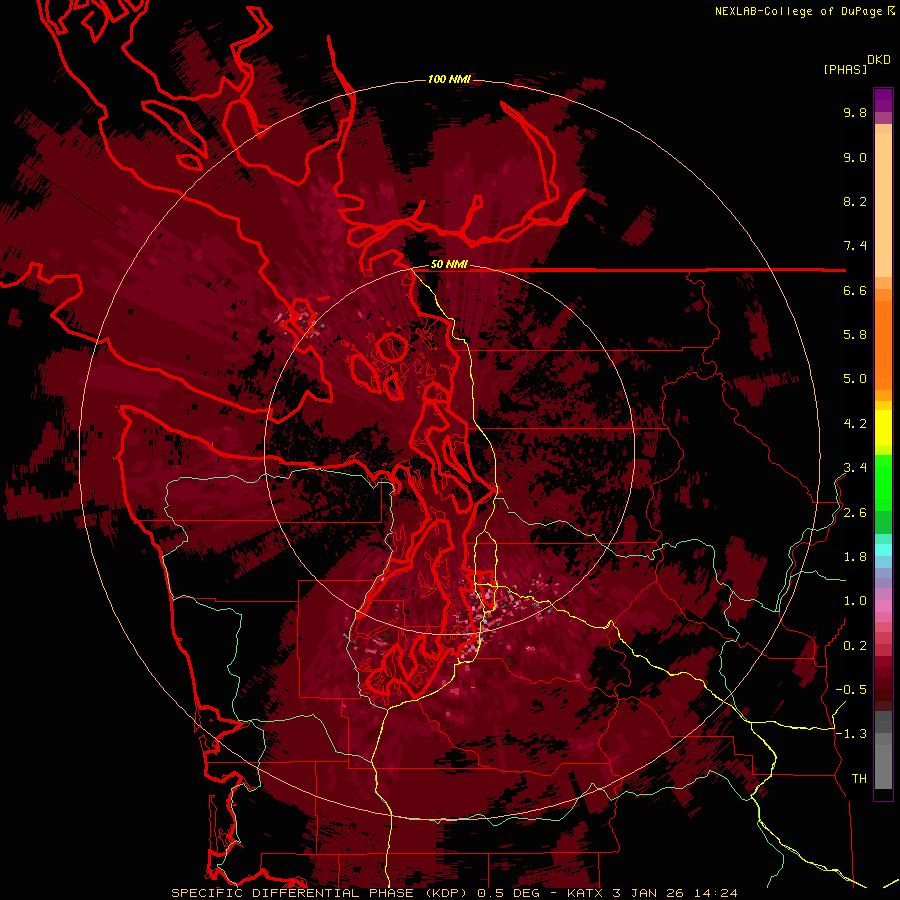Screen dimensions: 900x900
Task: Click the -0.5 color scale value
Action: [x=851, y=689]
